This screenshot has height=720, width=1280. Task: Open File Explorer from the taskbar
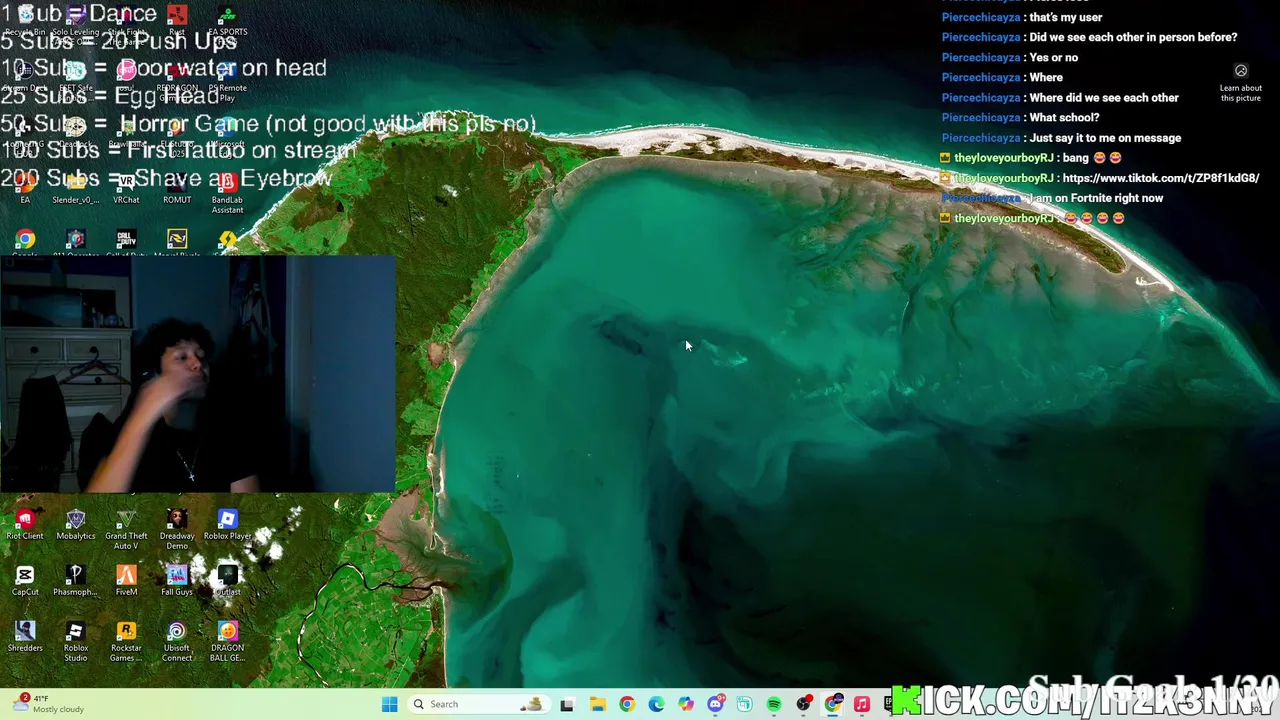597,704
